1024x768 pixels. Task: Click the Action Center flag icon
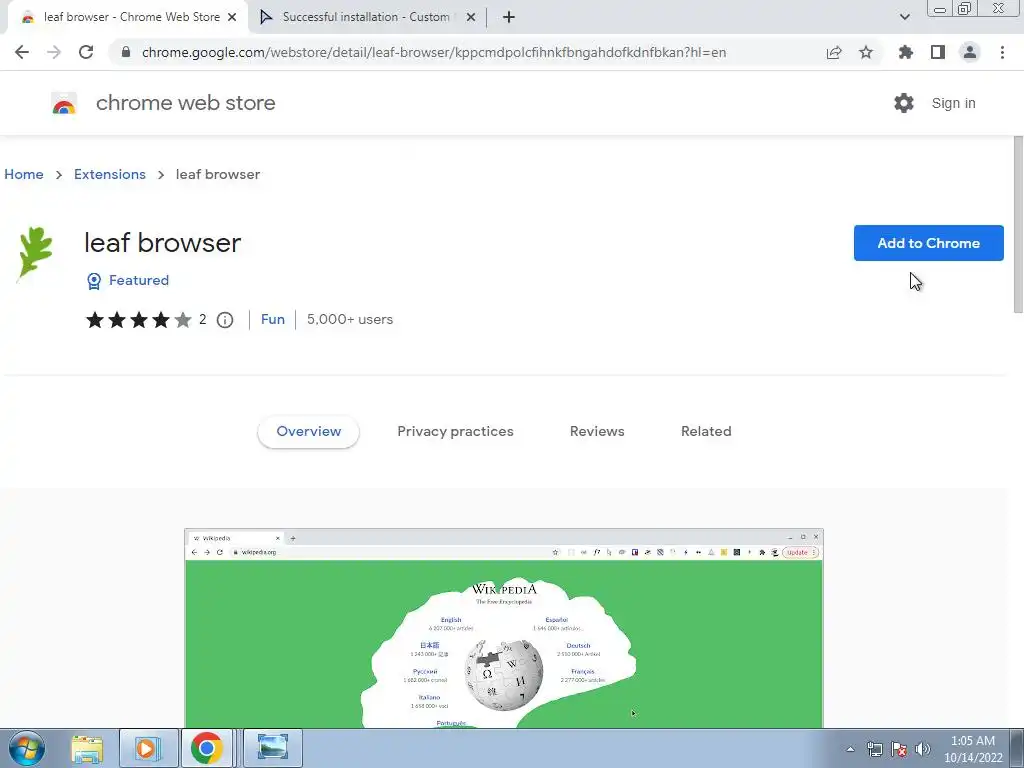(x=899, y=749)
